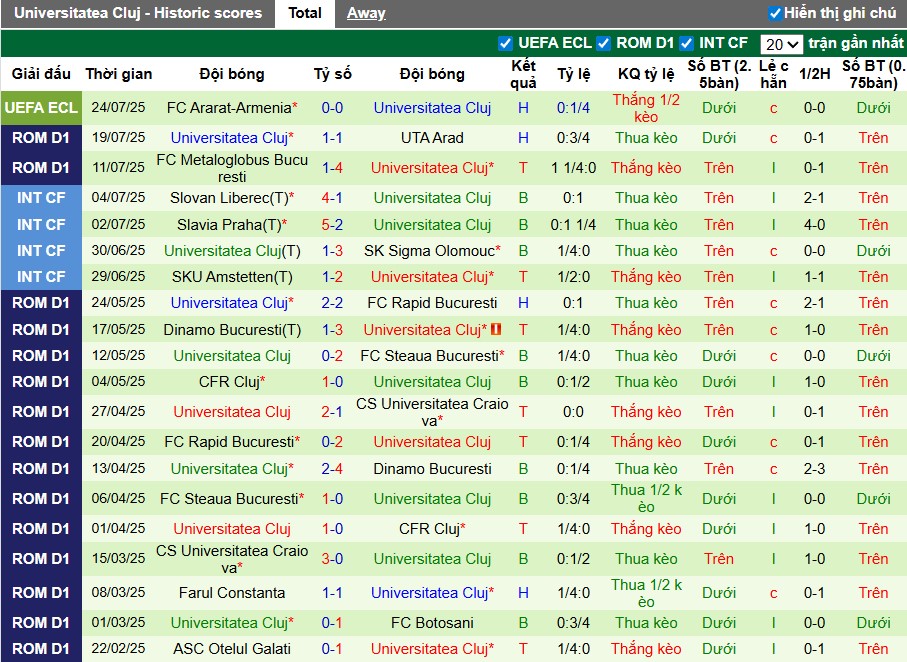Open the Farul Constanta team link
Screen dimensions: 907x662
pos(232,593)
